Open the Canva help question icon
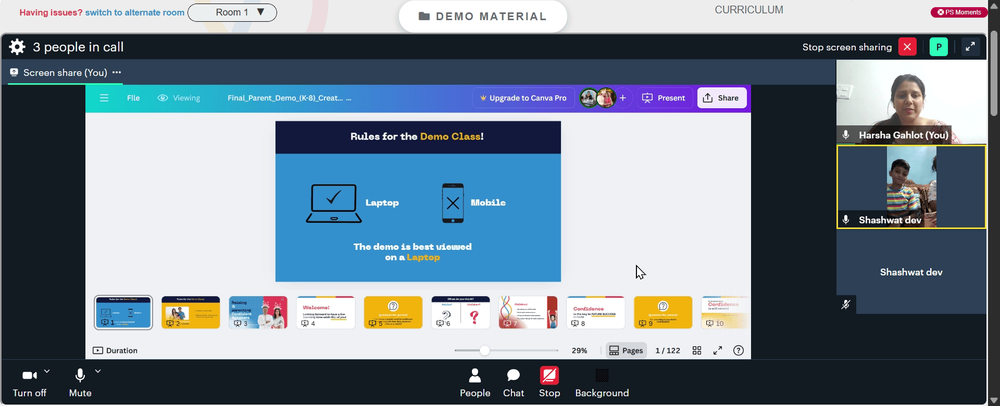Viewport: 1000px width, 406px height. tap(739, 351)
